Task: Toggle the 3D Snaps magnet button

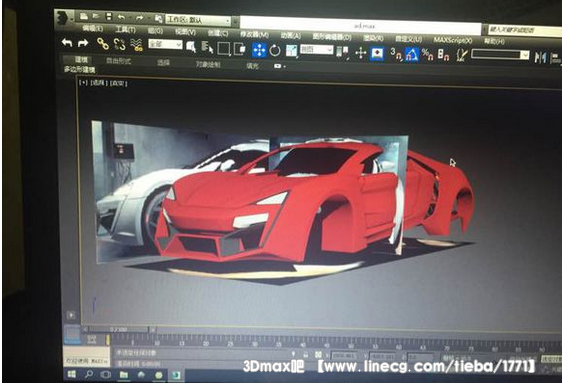Action: pos(396,54)
